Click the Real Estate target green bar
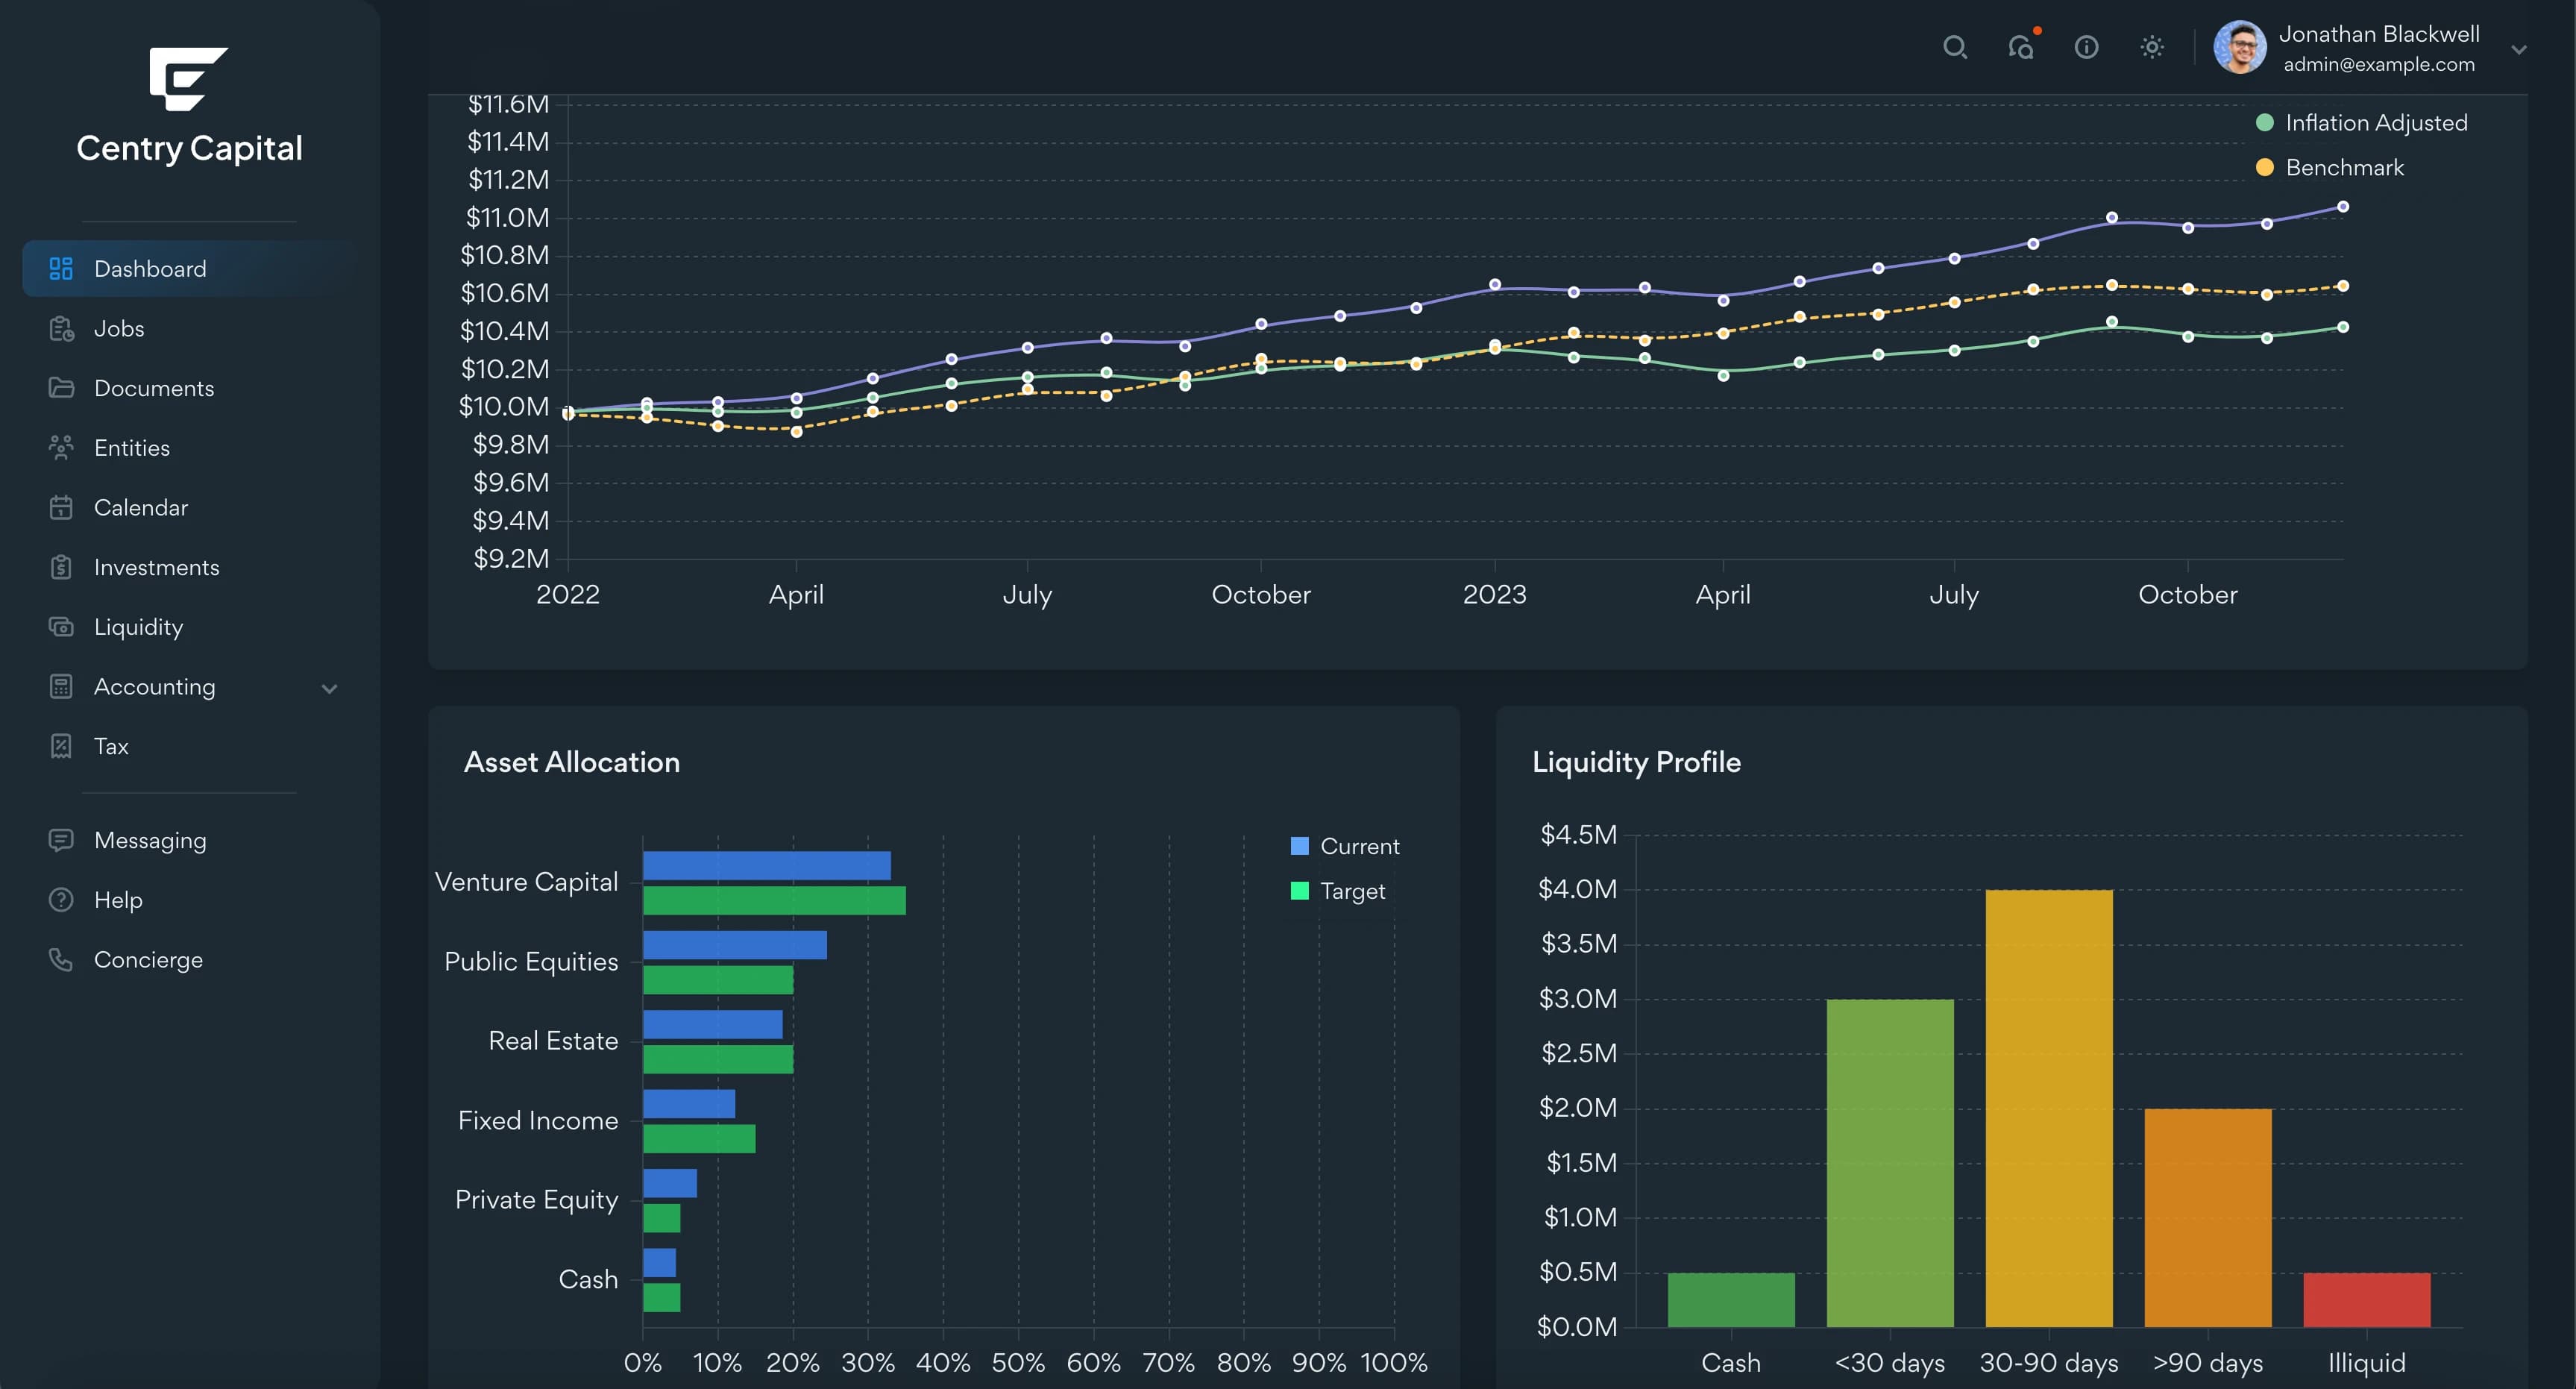Image resolution: width=2576 pixels, height=1389 pixels. 718,1059
